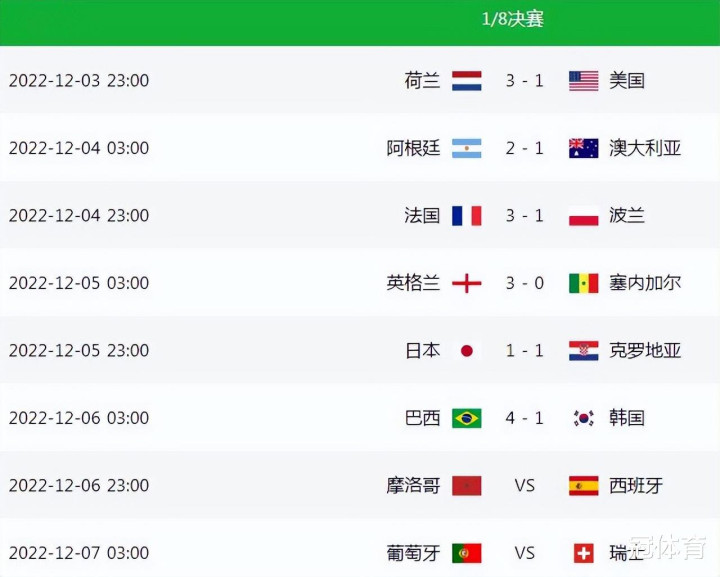Click the Spain flag icon
720x577 pixels.
[x=584, y=486]
